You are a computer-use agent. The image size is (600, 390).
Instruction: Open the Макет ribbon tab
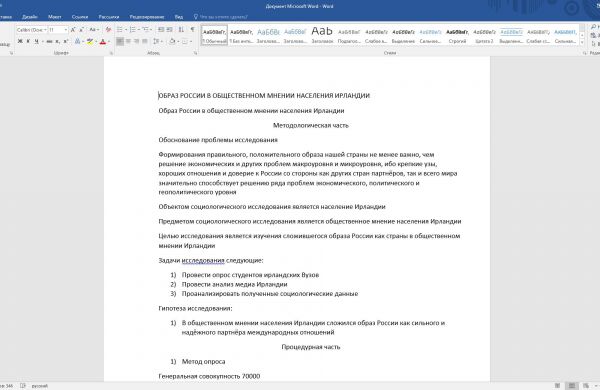[54, 17]
